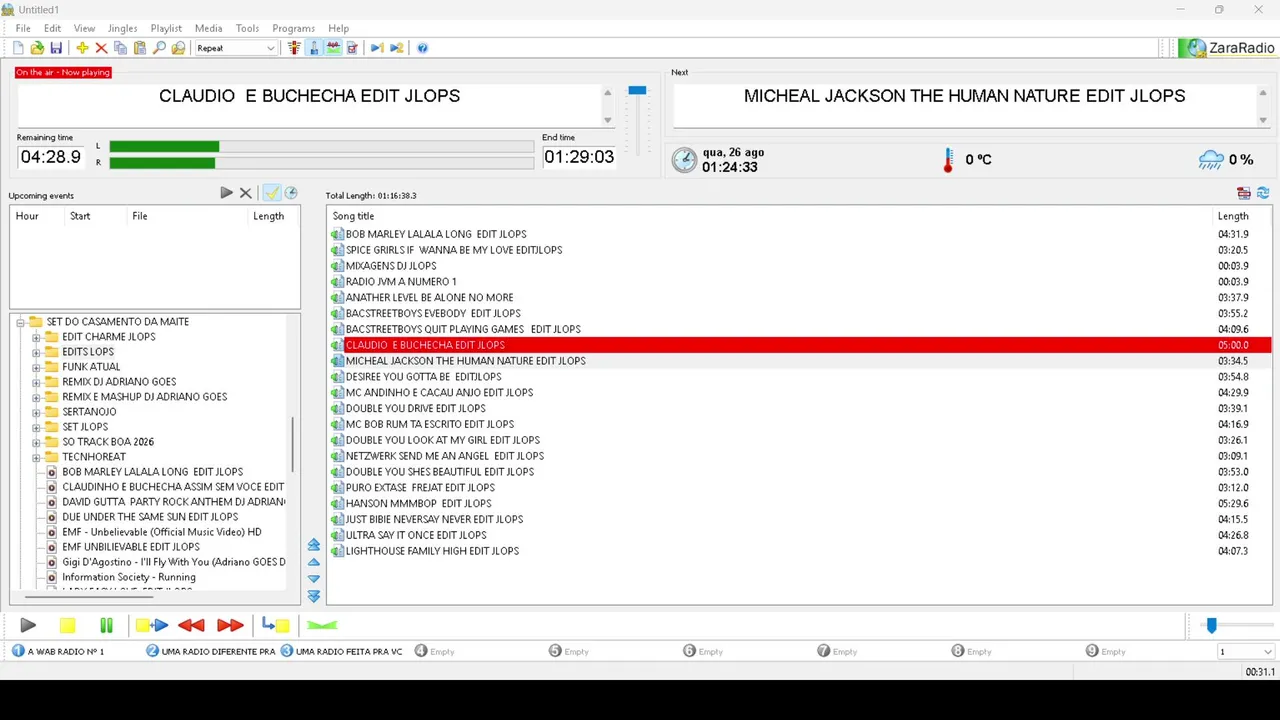
Task: Play jingle 3 UMA RADIO FEITA PRA VC
Action: pyautogui.click(x=342, y=651)
